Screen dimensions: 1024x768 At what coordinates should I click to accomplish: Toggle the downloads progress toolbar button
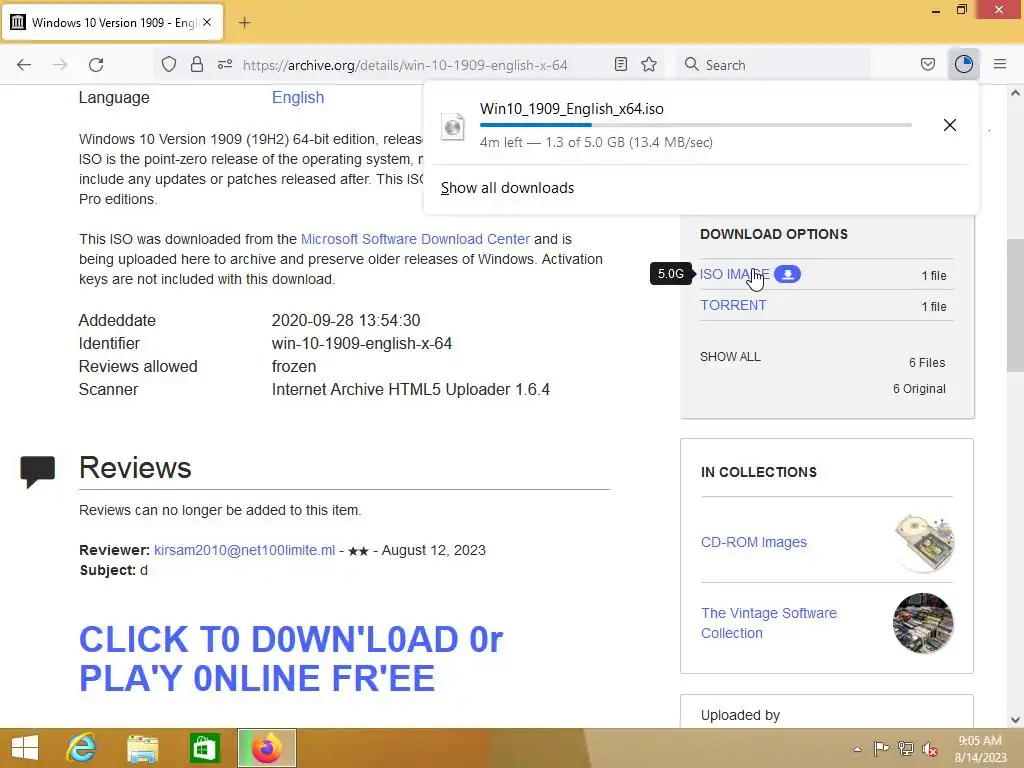click(963, 64)
